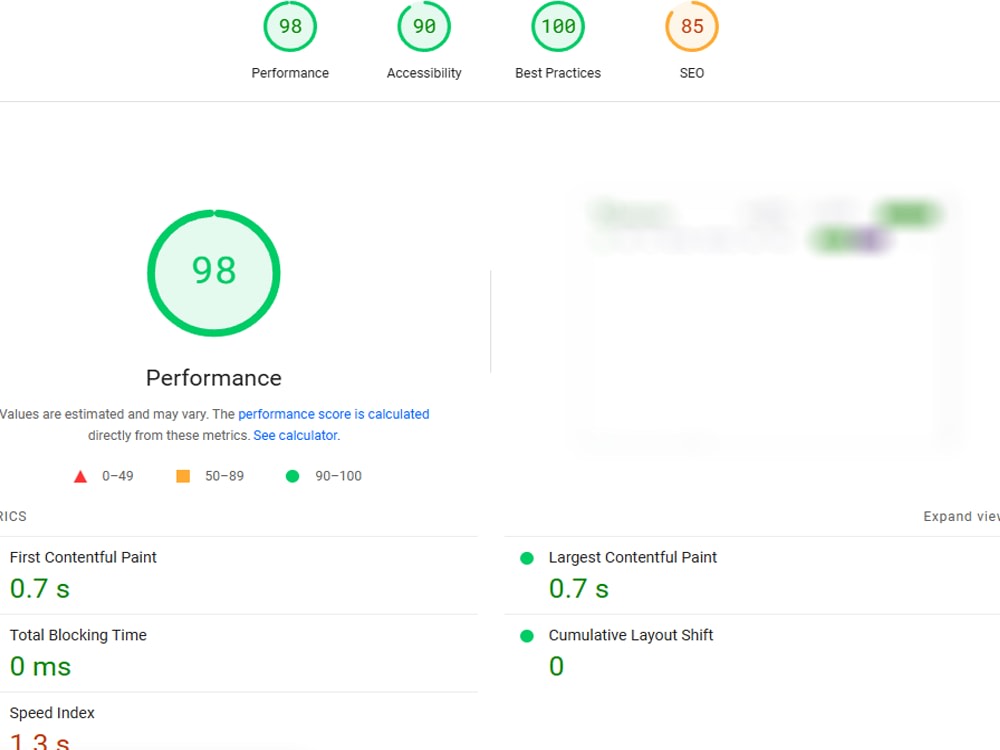Click the 90–100 legend range text

pos(338,476)
